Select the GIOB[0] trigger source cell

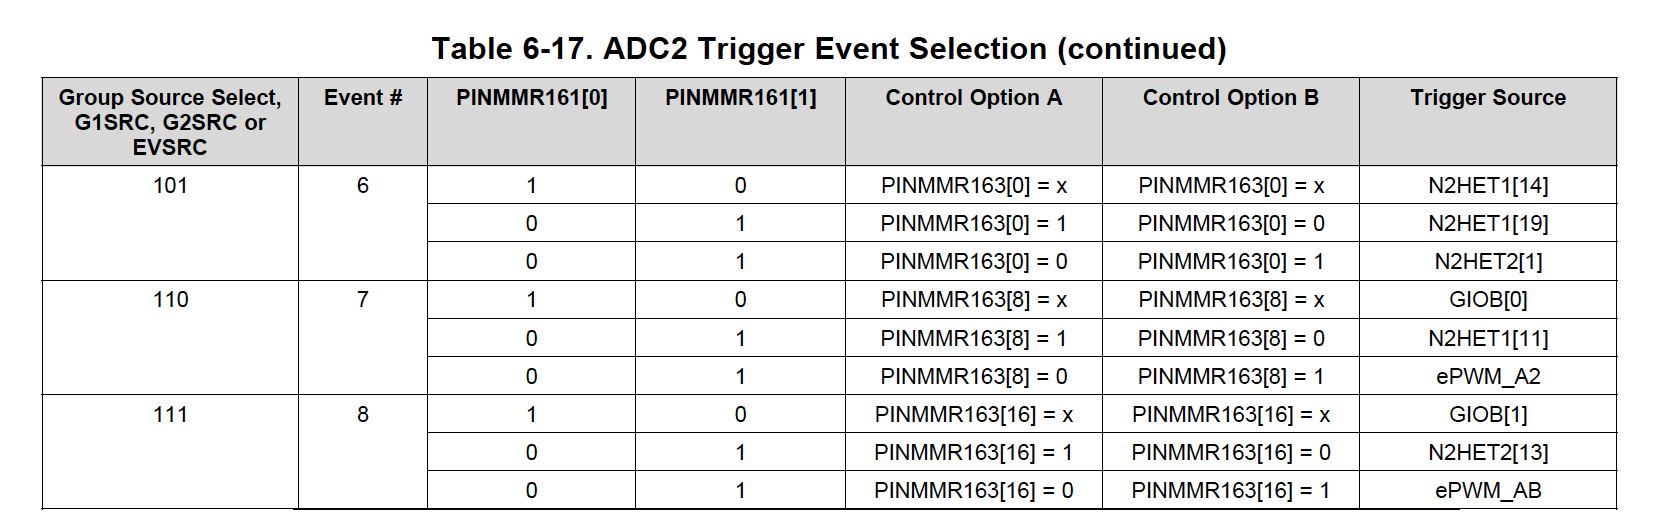[1488, 300]
